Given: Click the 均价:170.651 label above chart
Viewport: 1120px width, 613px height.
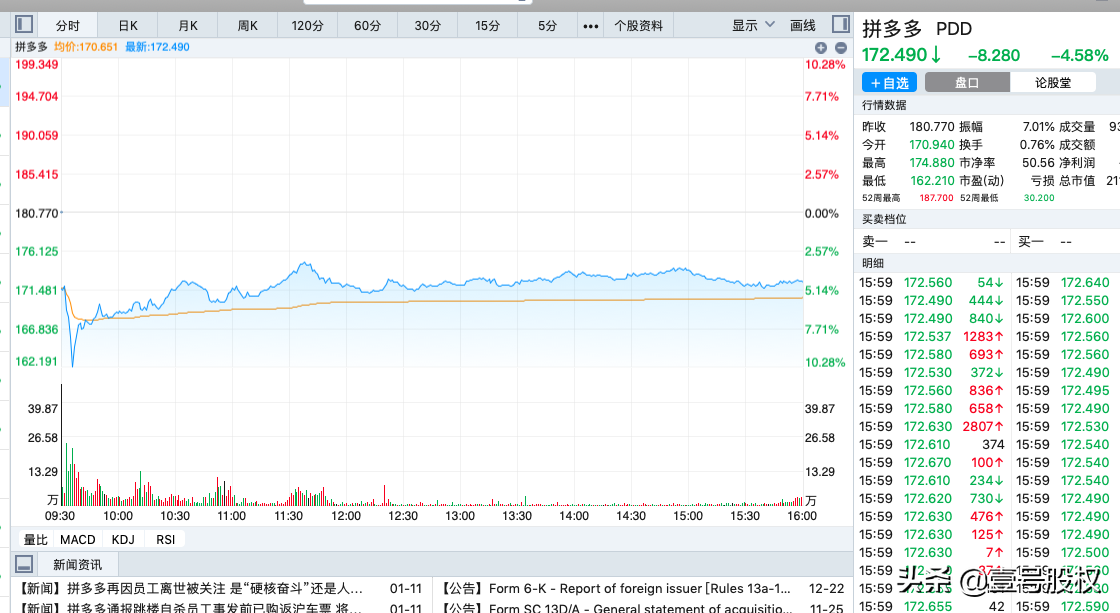Looking at the screenshot, I should pyautogui.click(x=86, y=47).
